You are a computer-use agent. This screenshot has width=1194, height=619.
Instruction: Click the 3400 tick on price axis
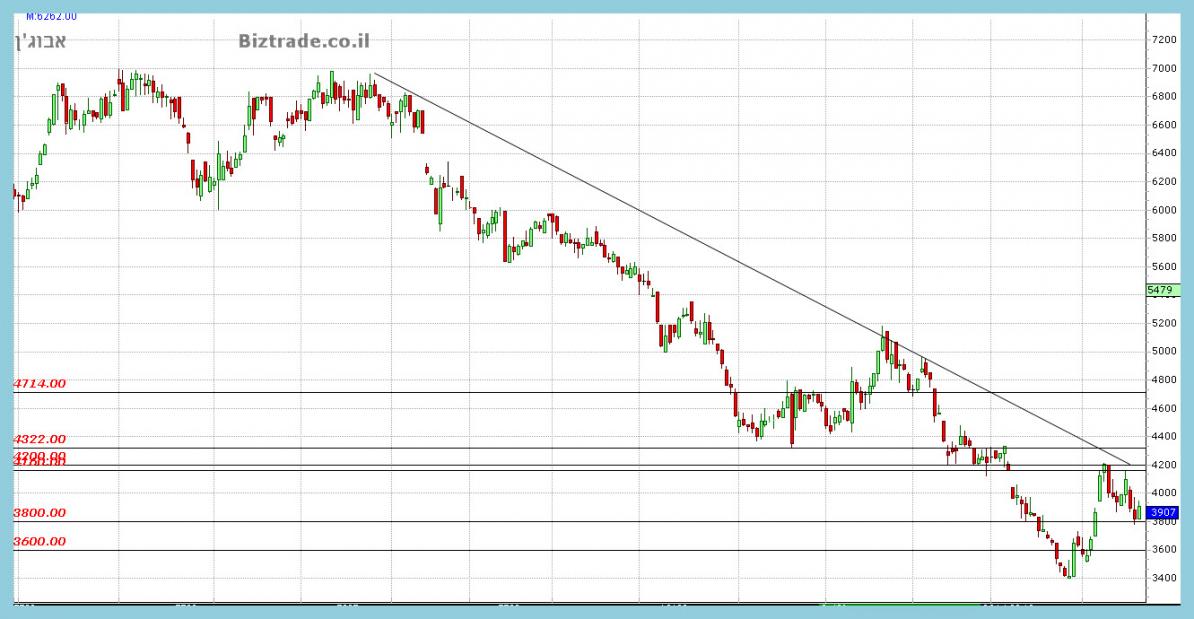pos(1164,578)
